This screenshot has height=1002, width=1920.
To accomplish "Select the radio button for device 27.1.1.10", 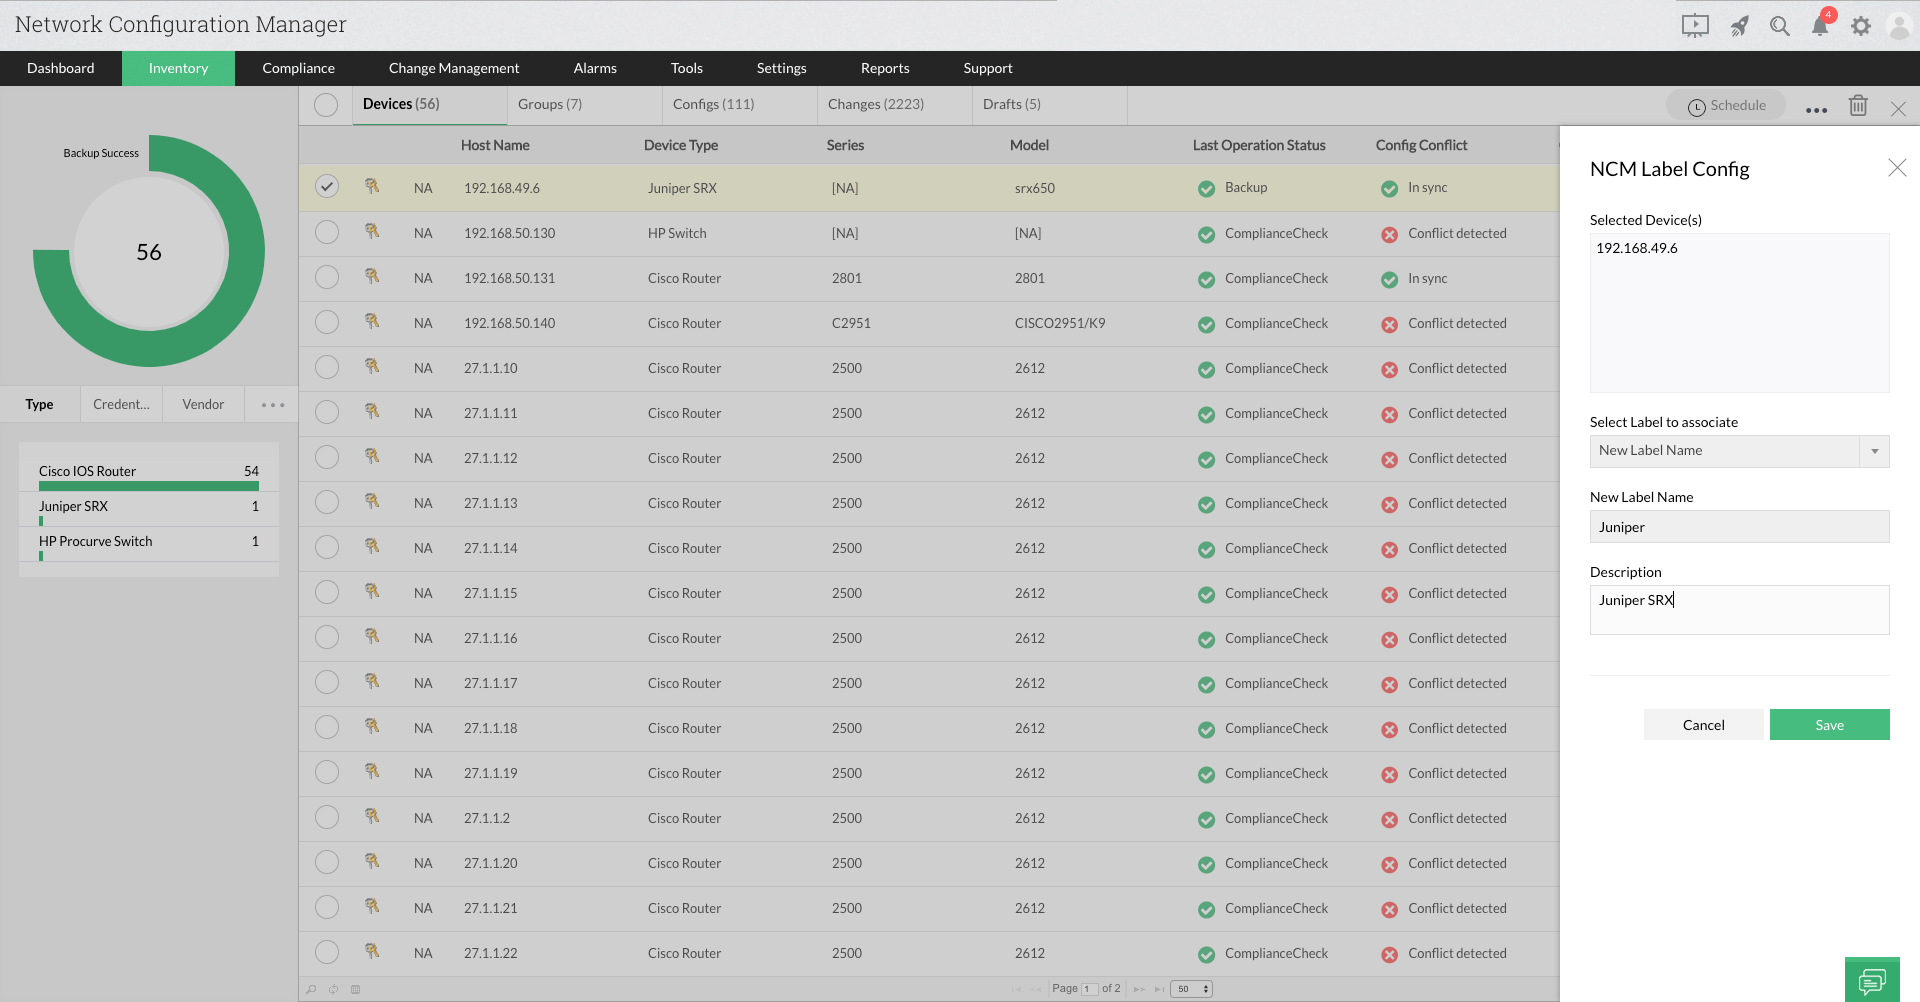I will (x=326, y=367).
